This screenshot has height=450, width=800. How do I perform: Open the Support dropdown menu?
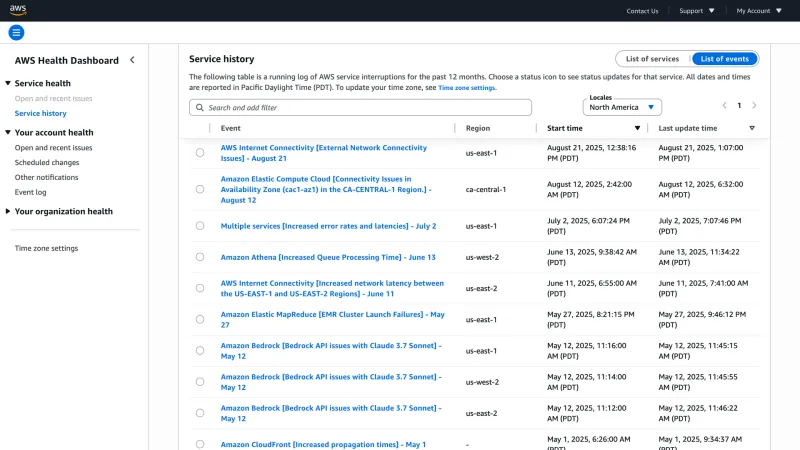[696, 11]
